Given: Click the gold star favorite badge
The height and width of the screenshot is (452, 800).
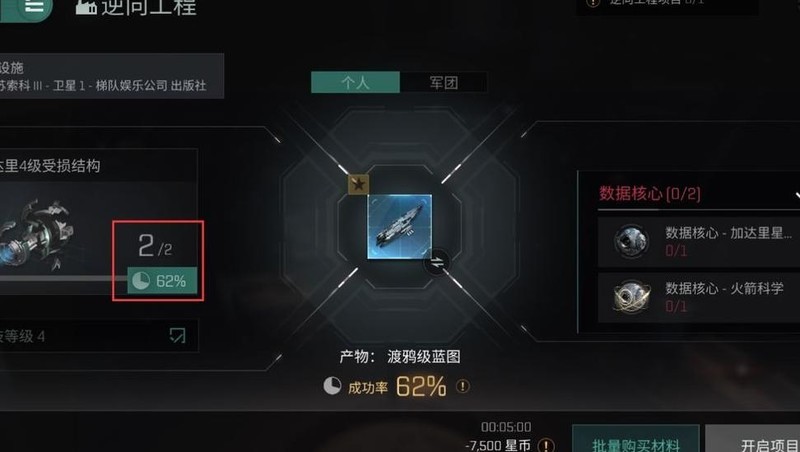Looking at the screenshot, I should click(x=358, y=184).
